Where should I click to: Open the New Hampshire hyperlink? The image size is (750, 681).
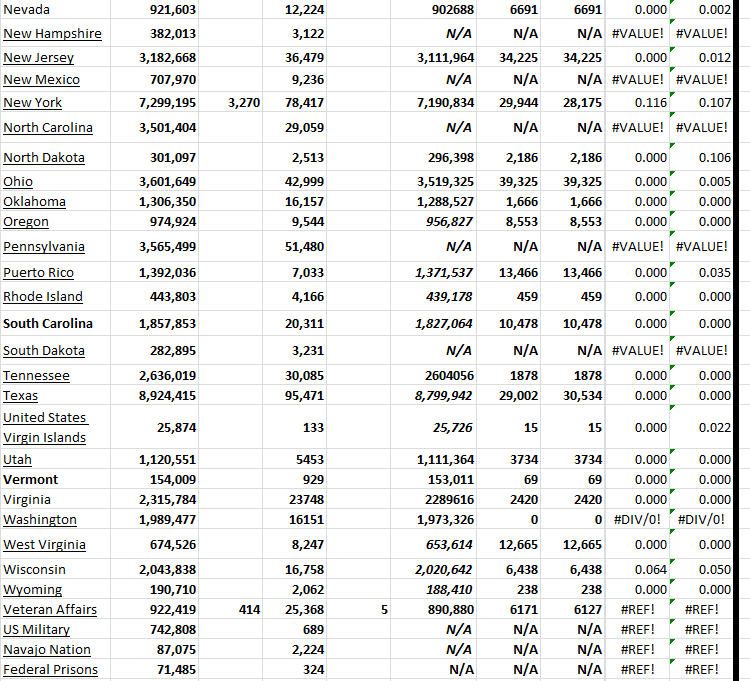point(52,33)
